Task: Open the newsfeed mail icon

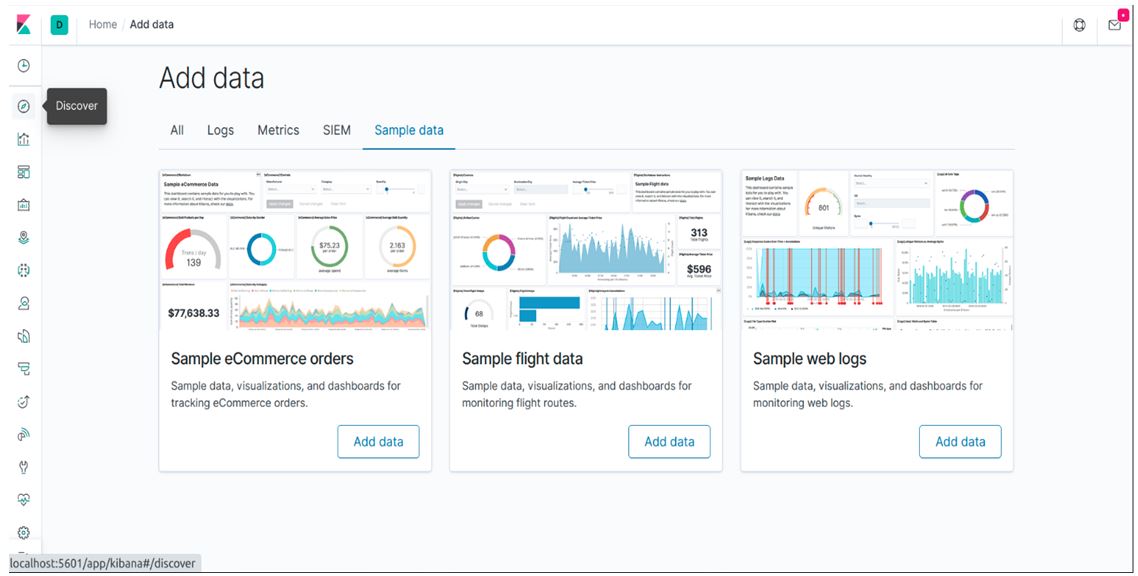Action: (x=1115, y=25)
